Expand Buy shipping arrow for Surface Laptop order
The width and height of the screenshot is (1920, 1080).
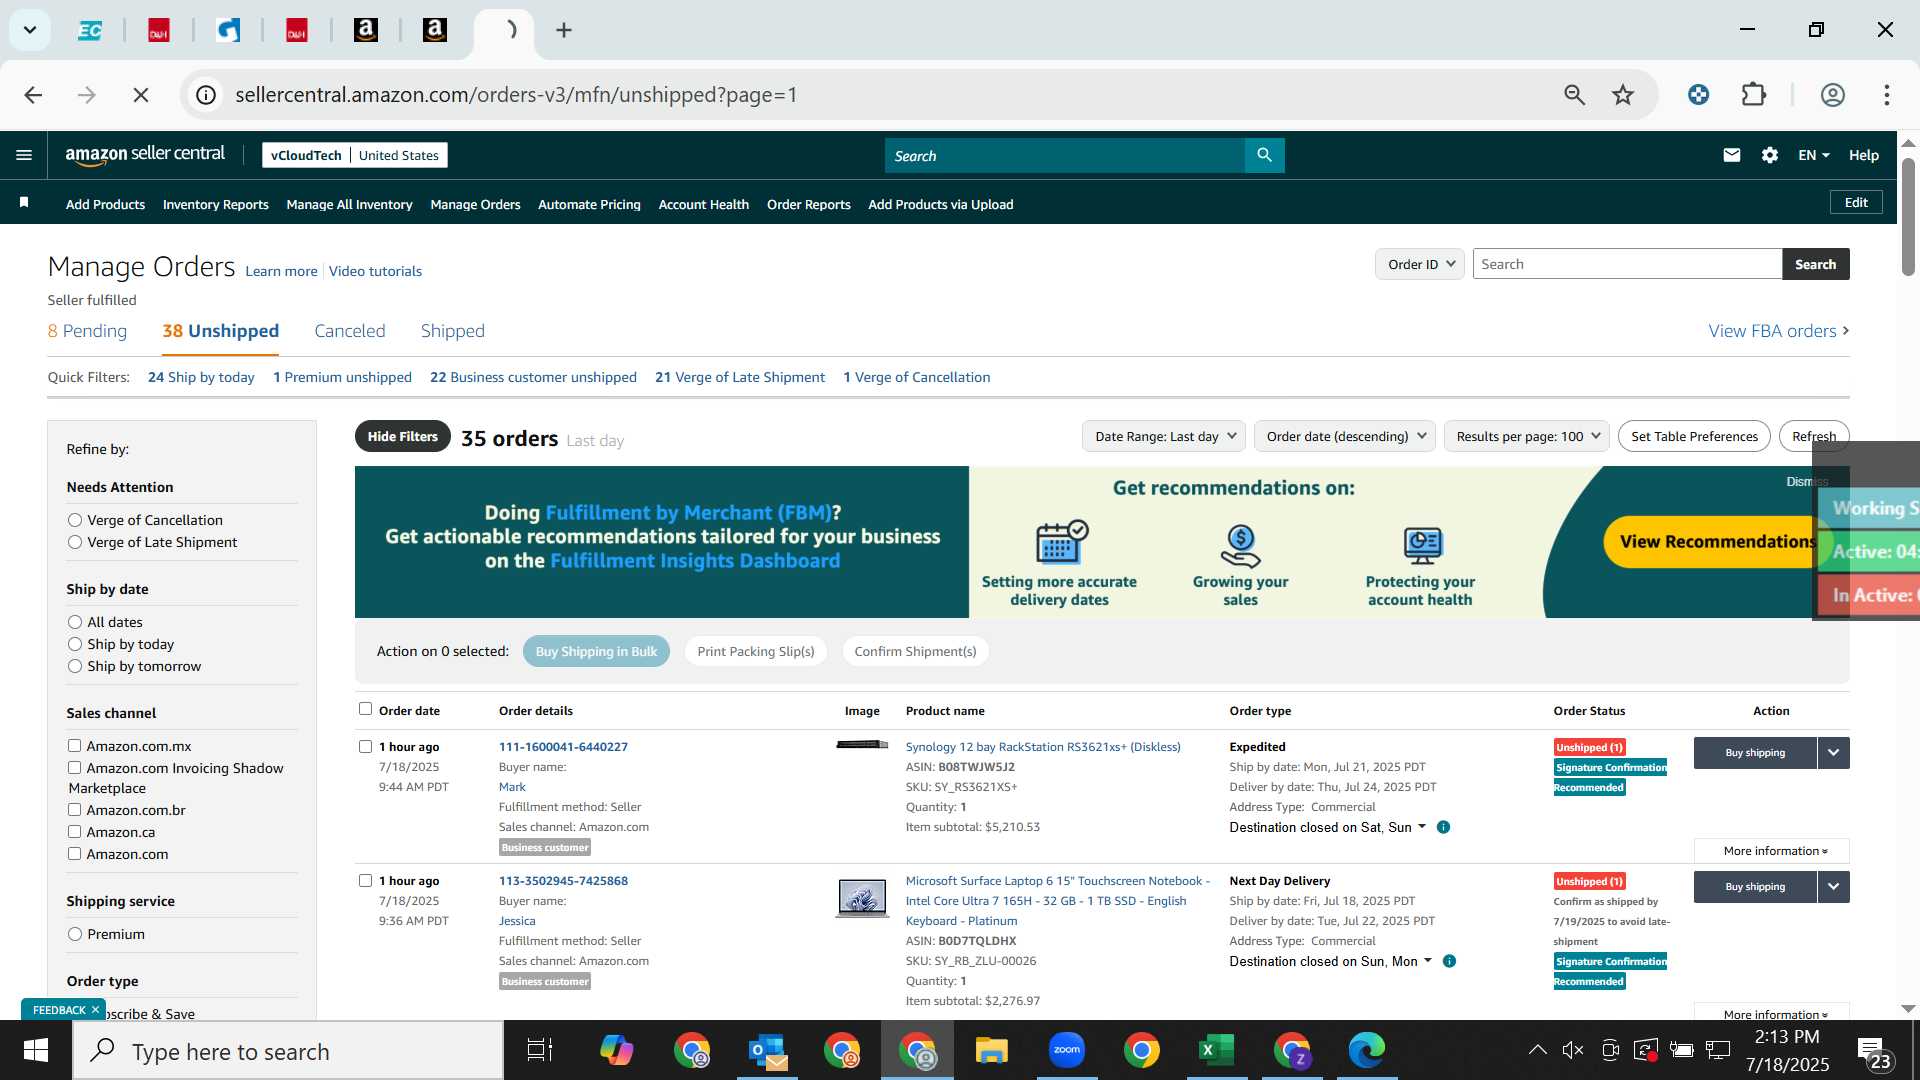(x=1834, y=887)
